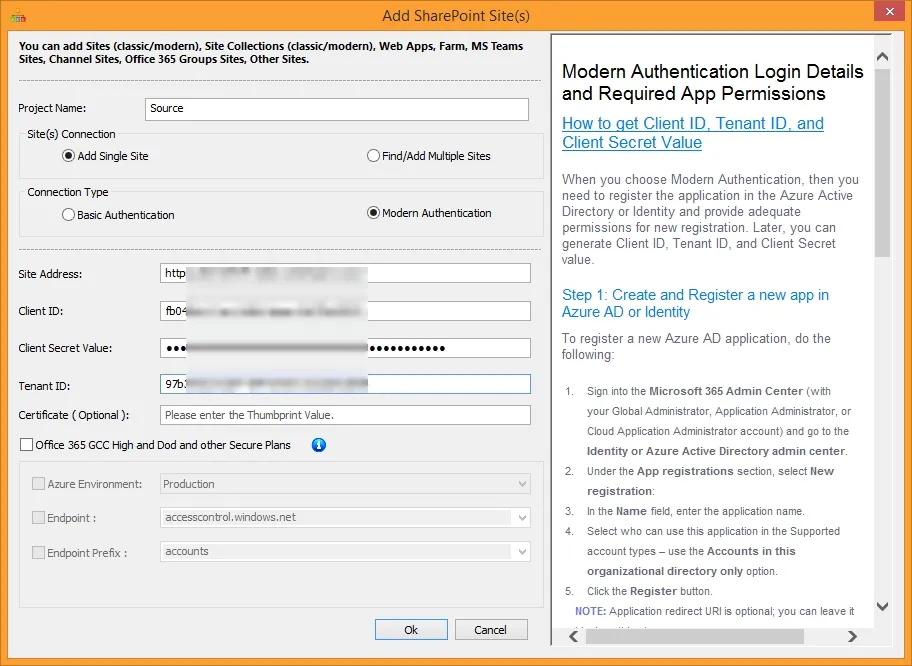Open the Endpoint accesscontrol.windows.net dropdown
Viewport: 912px width, 666px height.
pyautogui.click(x=345, y=518)
